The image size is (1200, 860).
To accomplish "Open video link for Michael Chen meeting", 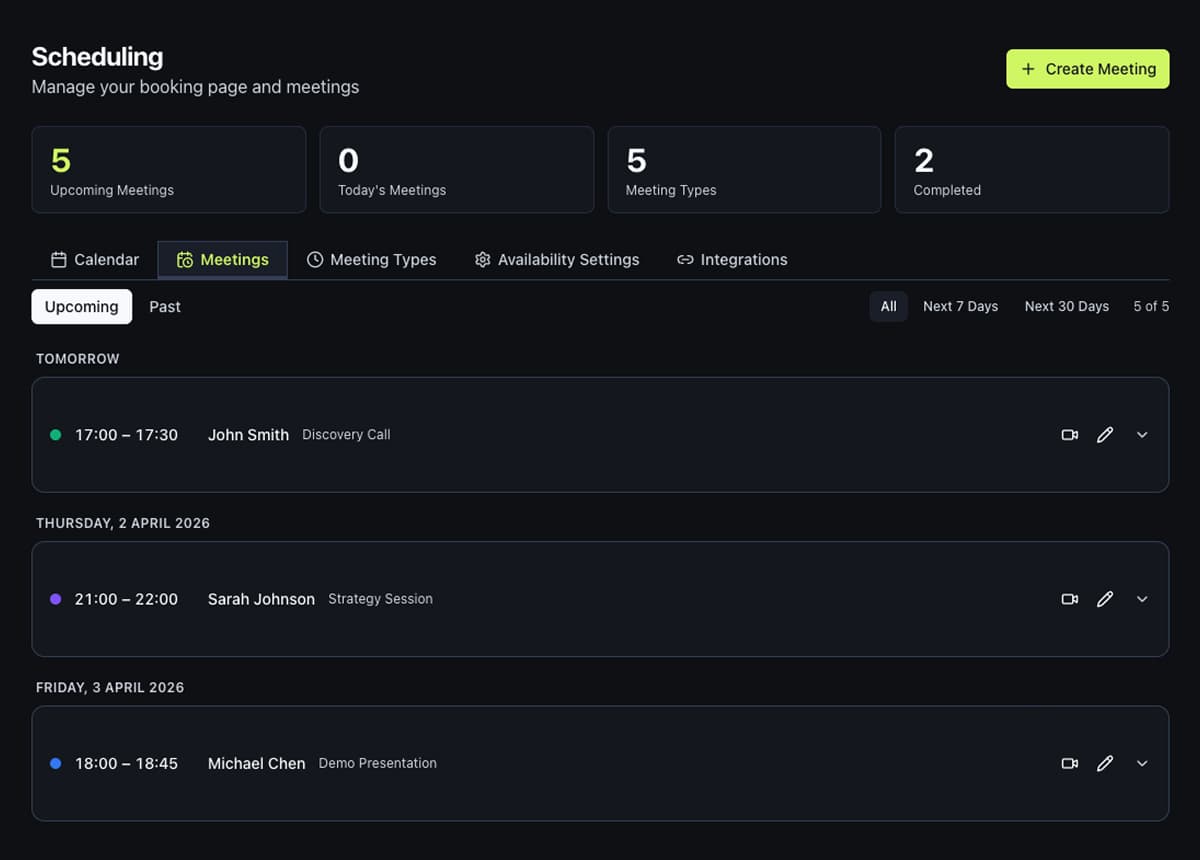I will [1069, 763].
